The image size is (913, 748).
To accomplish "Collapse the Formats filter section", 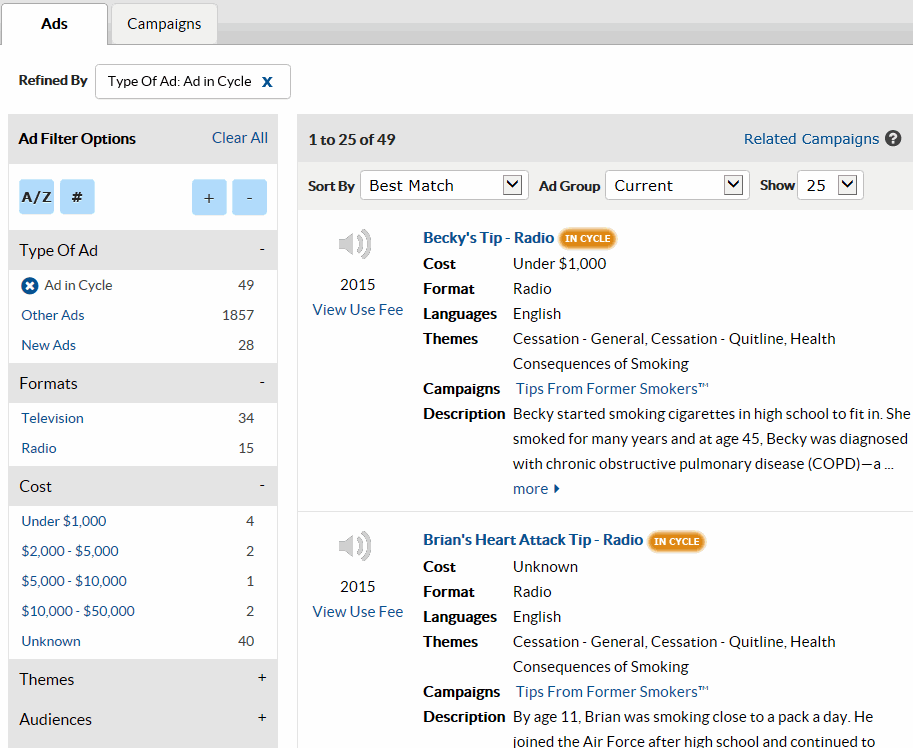I will pyautogui.click(x=262, y=383).
